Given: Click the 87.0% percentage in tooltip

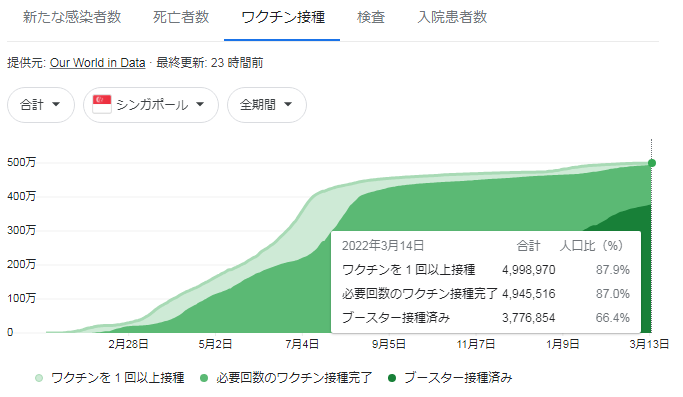Looking at the screenshot, I should 612,294.
